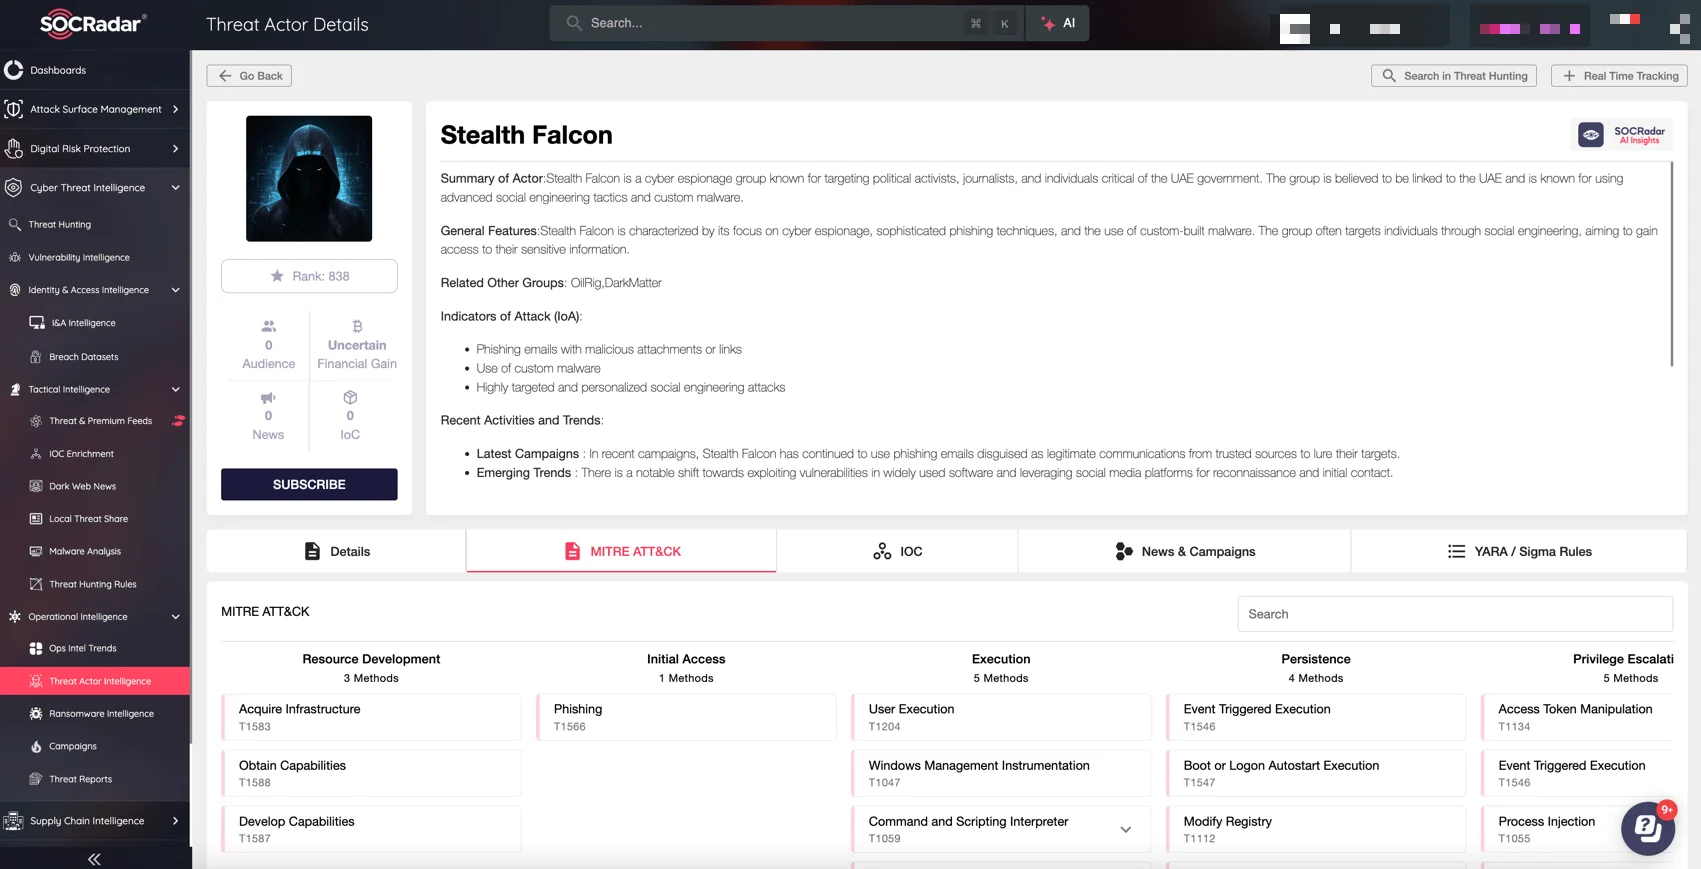The width and height of the screenshot is (1701, 869).
Task: Click the Financial Gain bitcoin icon
Action: tap(357, 326)
